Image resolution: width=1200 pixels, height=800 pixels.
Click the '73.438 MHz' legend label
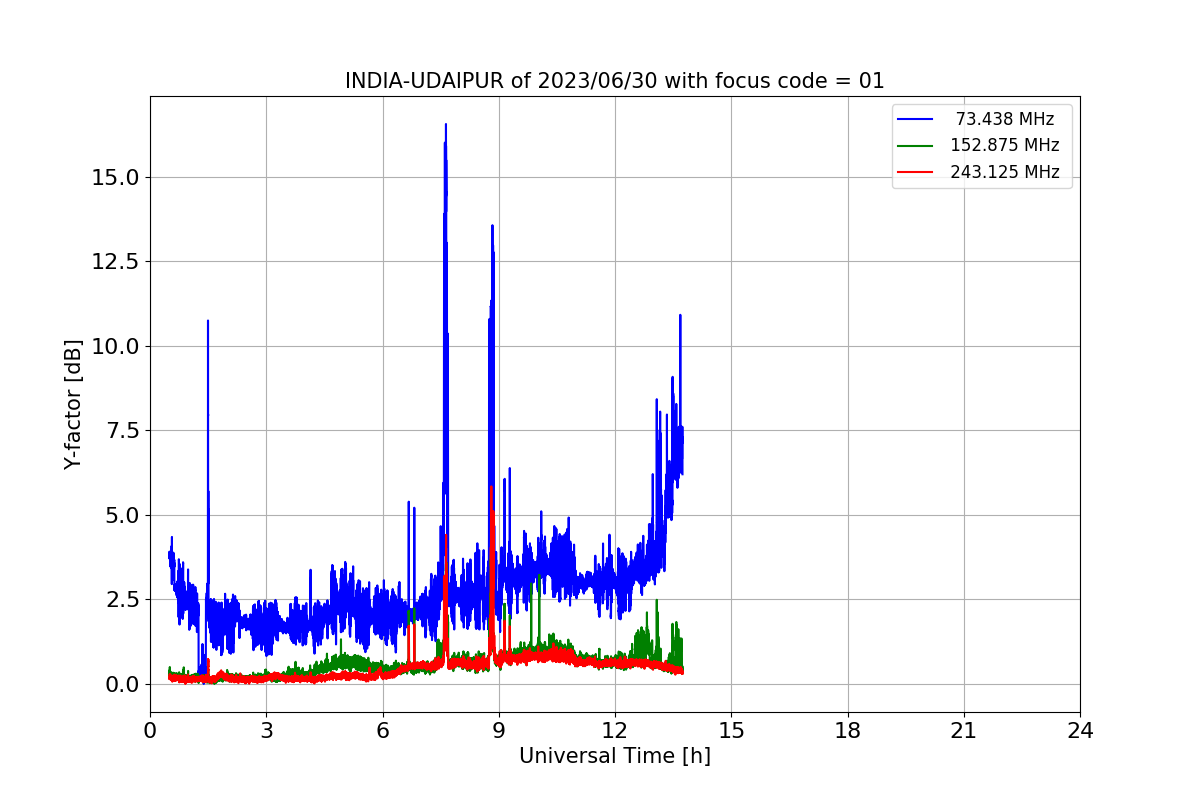tap(1005, 119)
